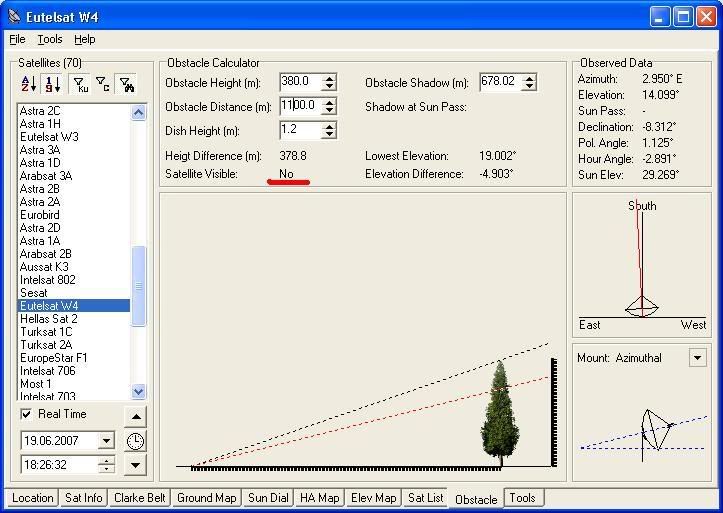This screenshot has height=513, width=723.
Task: Open the File menu
Action: click(x=17, y=39)
